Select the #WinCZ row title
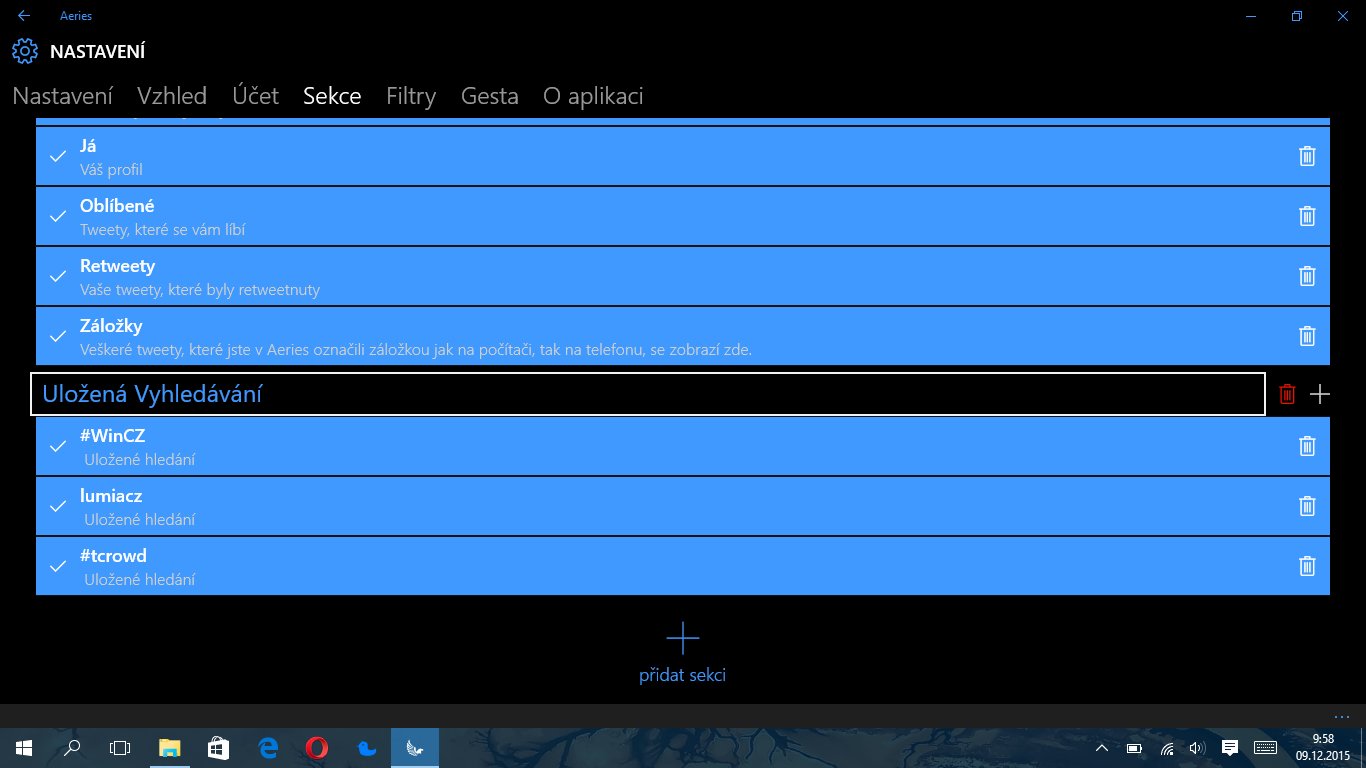1366x768 pixels. 111,436
